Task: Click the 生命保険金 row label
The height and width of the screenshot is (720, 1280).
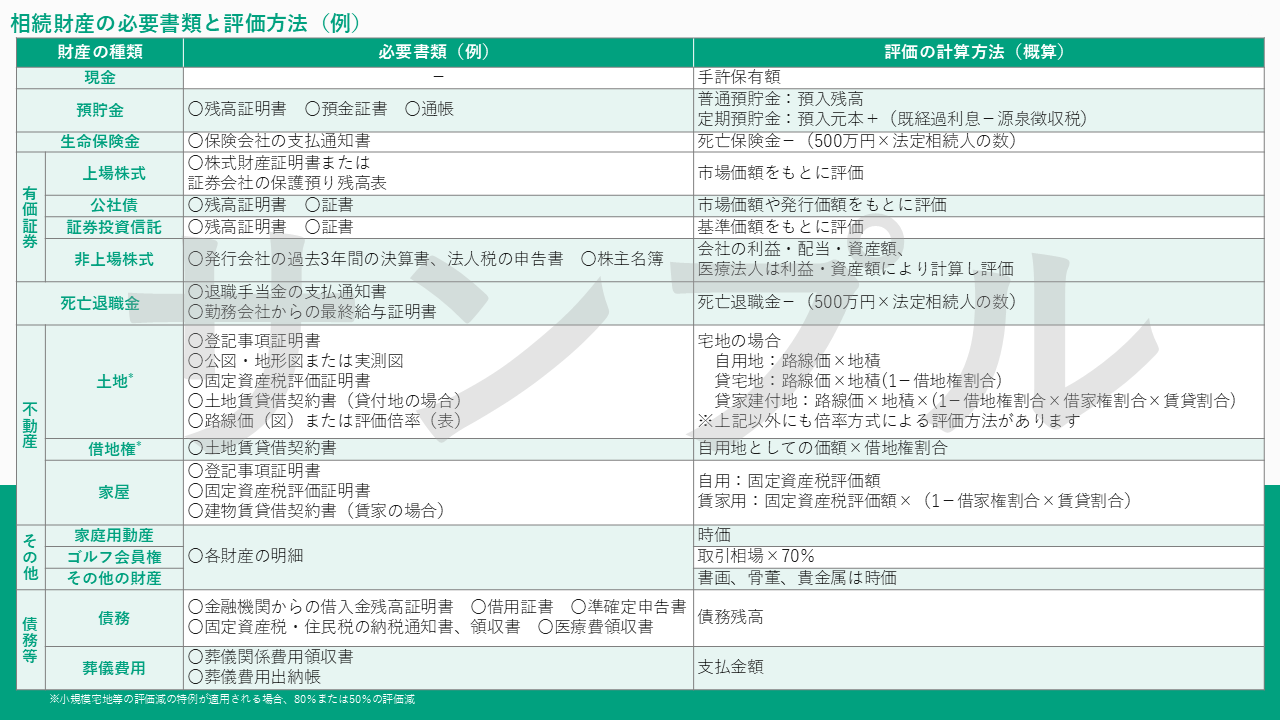Action: (100, 142)
